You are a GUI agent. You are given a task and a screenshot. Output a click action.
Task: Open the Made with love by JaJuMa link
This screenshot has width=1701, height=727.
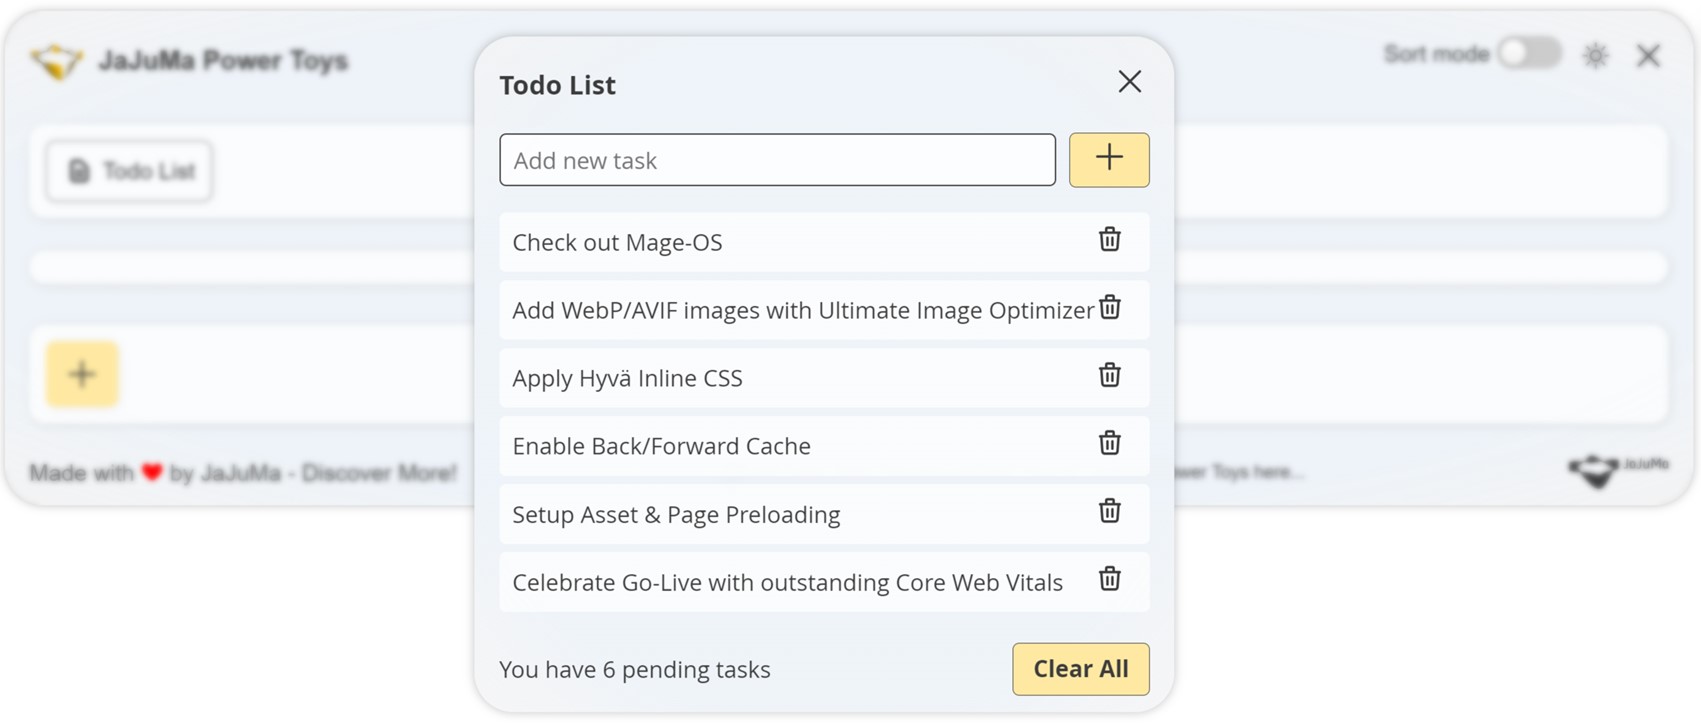click(243, 473)
